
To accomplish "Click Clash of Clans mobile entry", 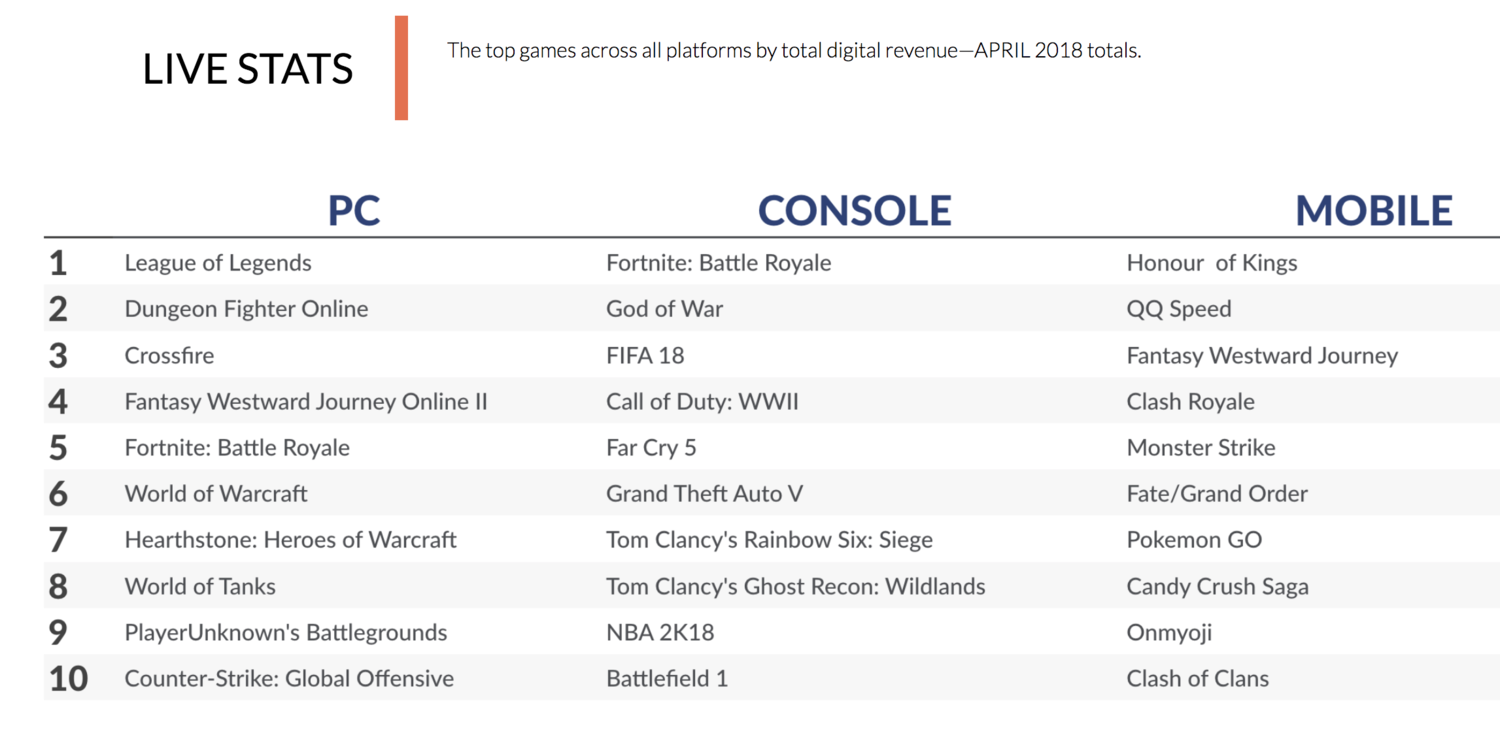I will [1198, 679].
